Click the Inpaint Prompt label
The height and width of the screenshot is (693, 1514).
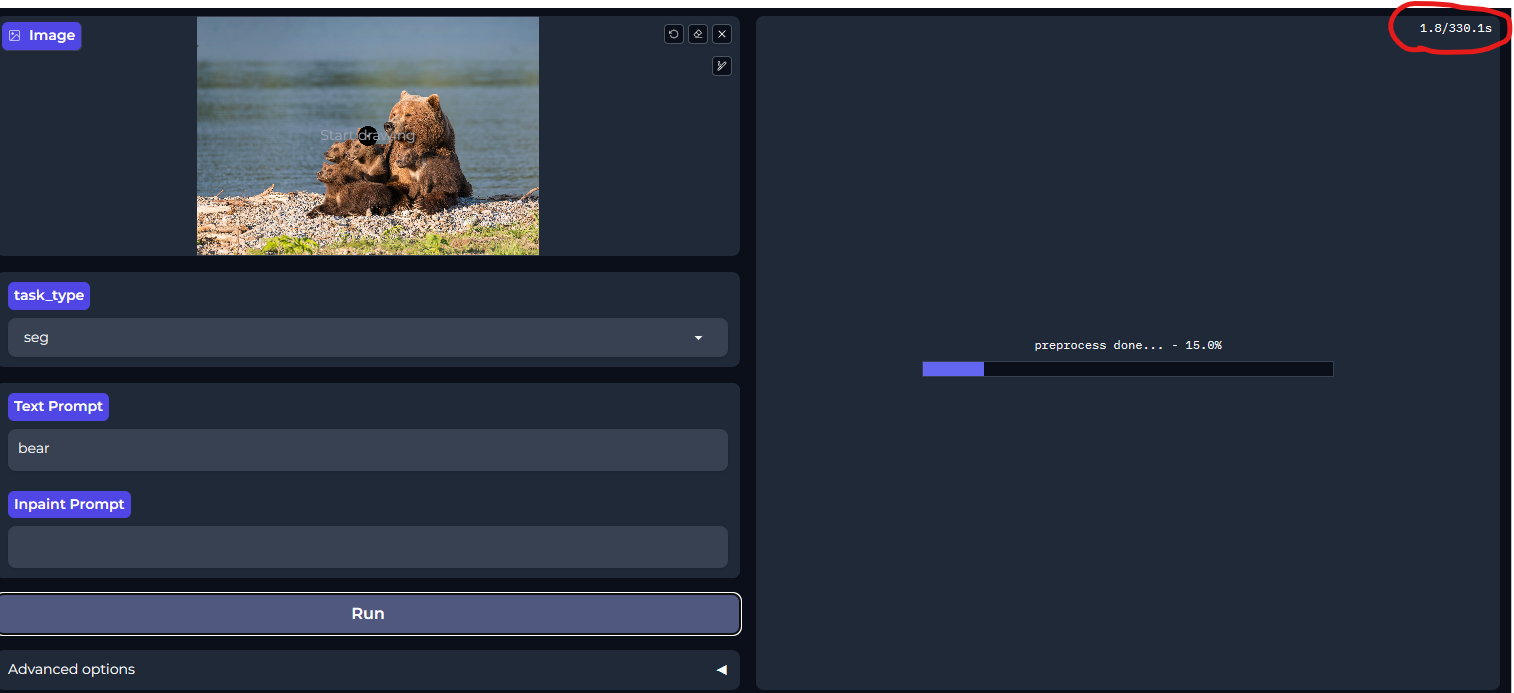68,504
